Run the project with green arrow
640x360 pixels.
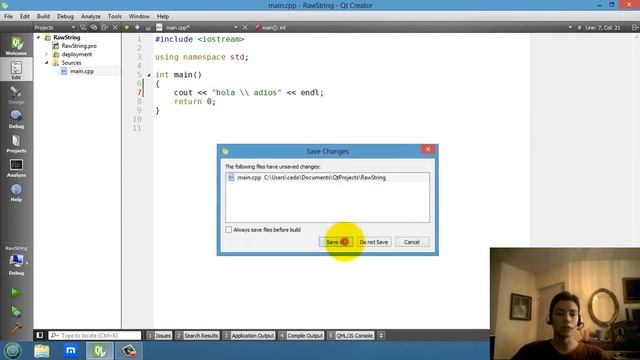tap(16, 293)
